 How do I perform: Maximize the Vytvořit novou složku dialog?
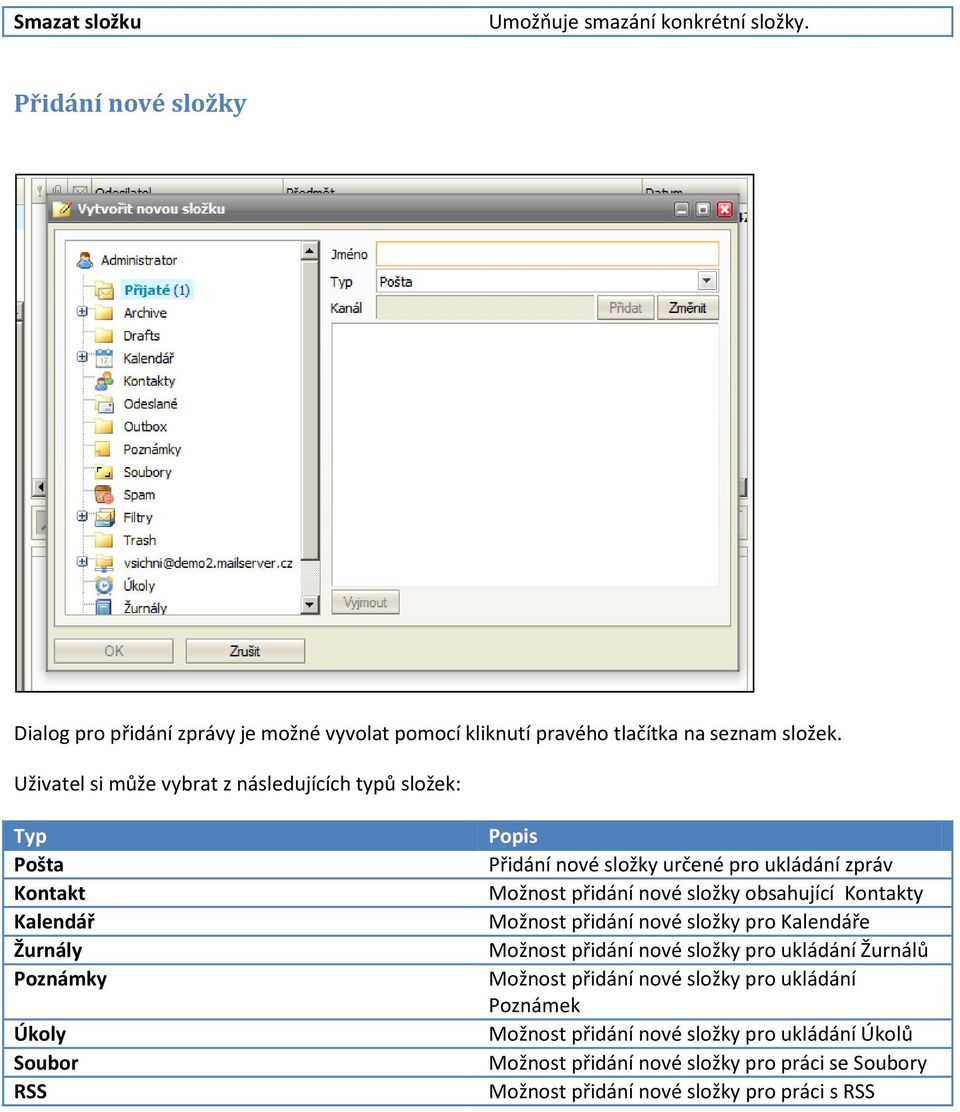(703, 208)
